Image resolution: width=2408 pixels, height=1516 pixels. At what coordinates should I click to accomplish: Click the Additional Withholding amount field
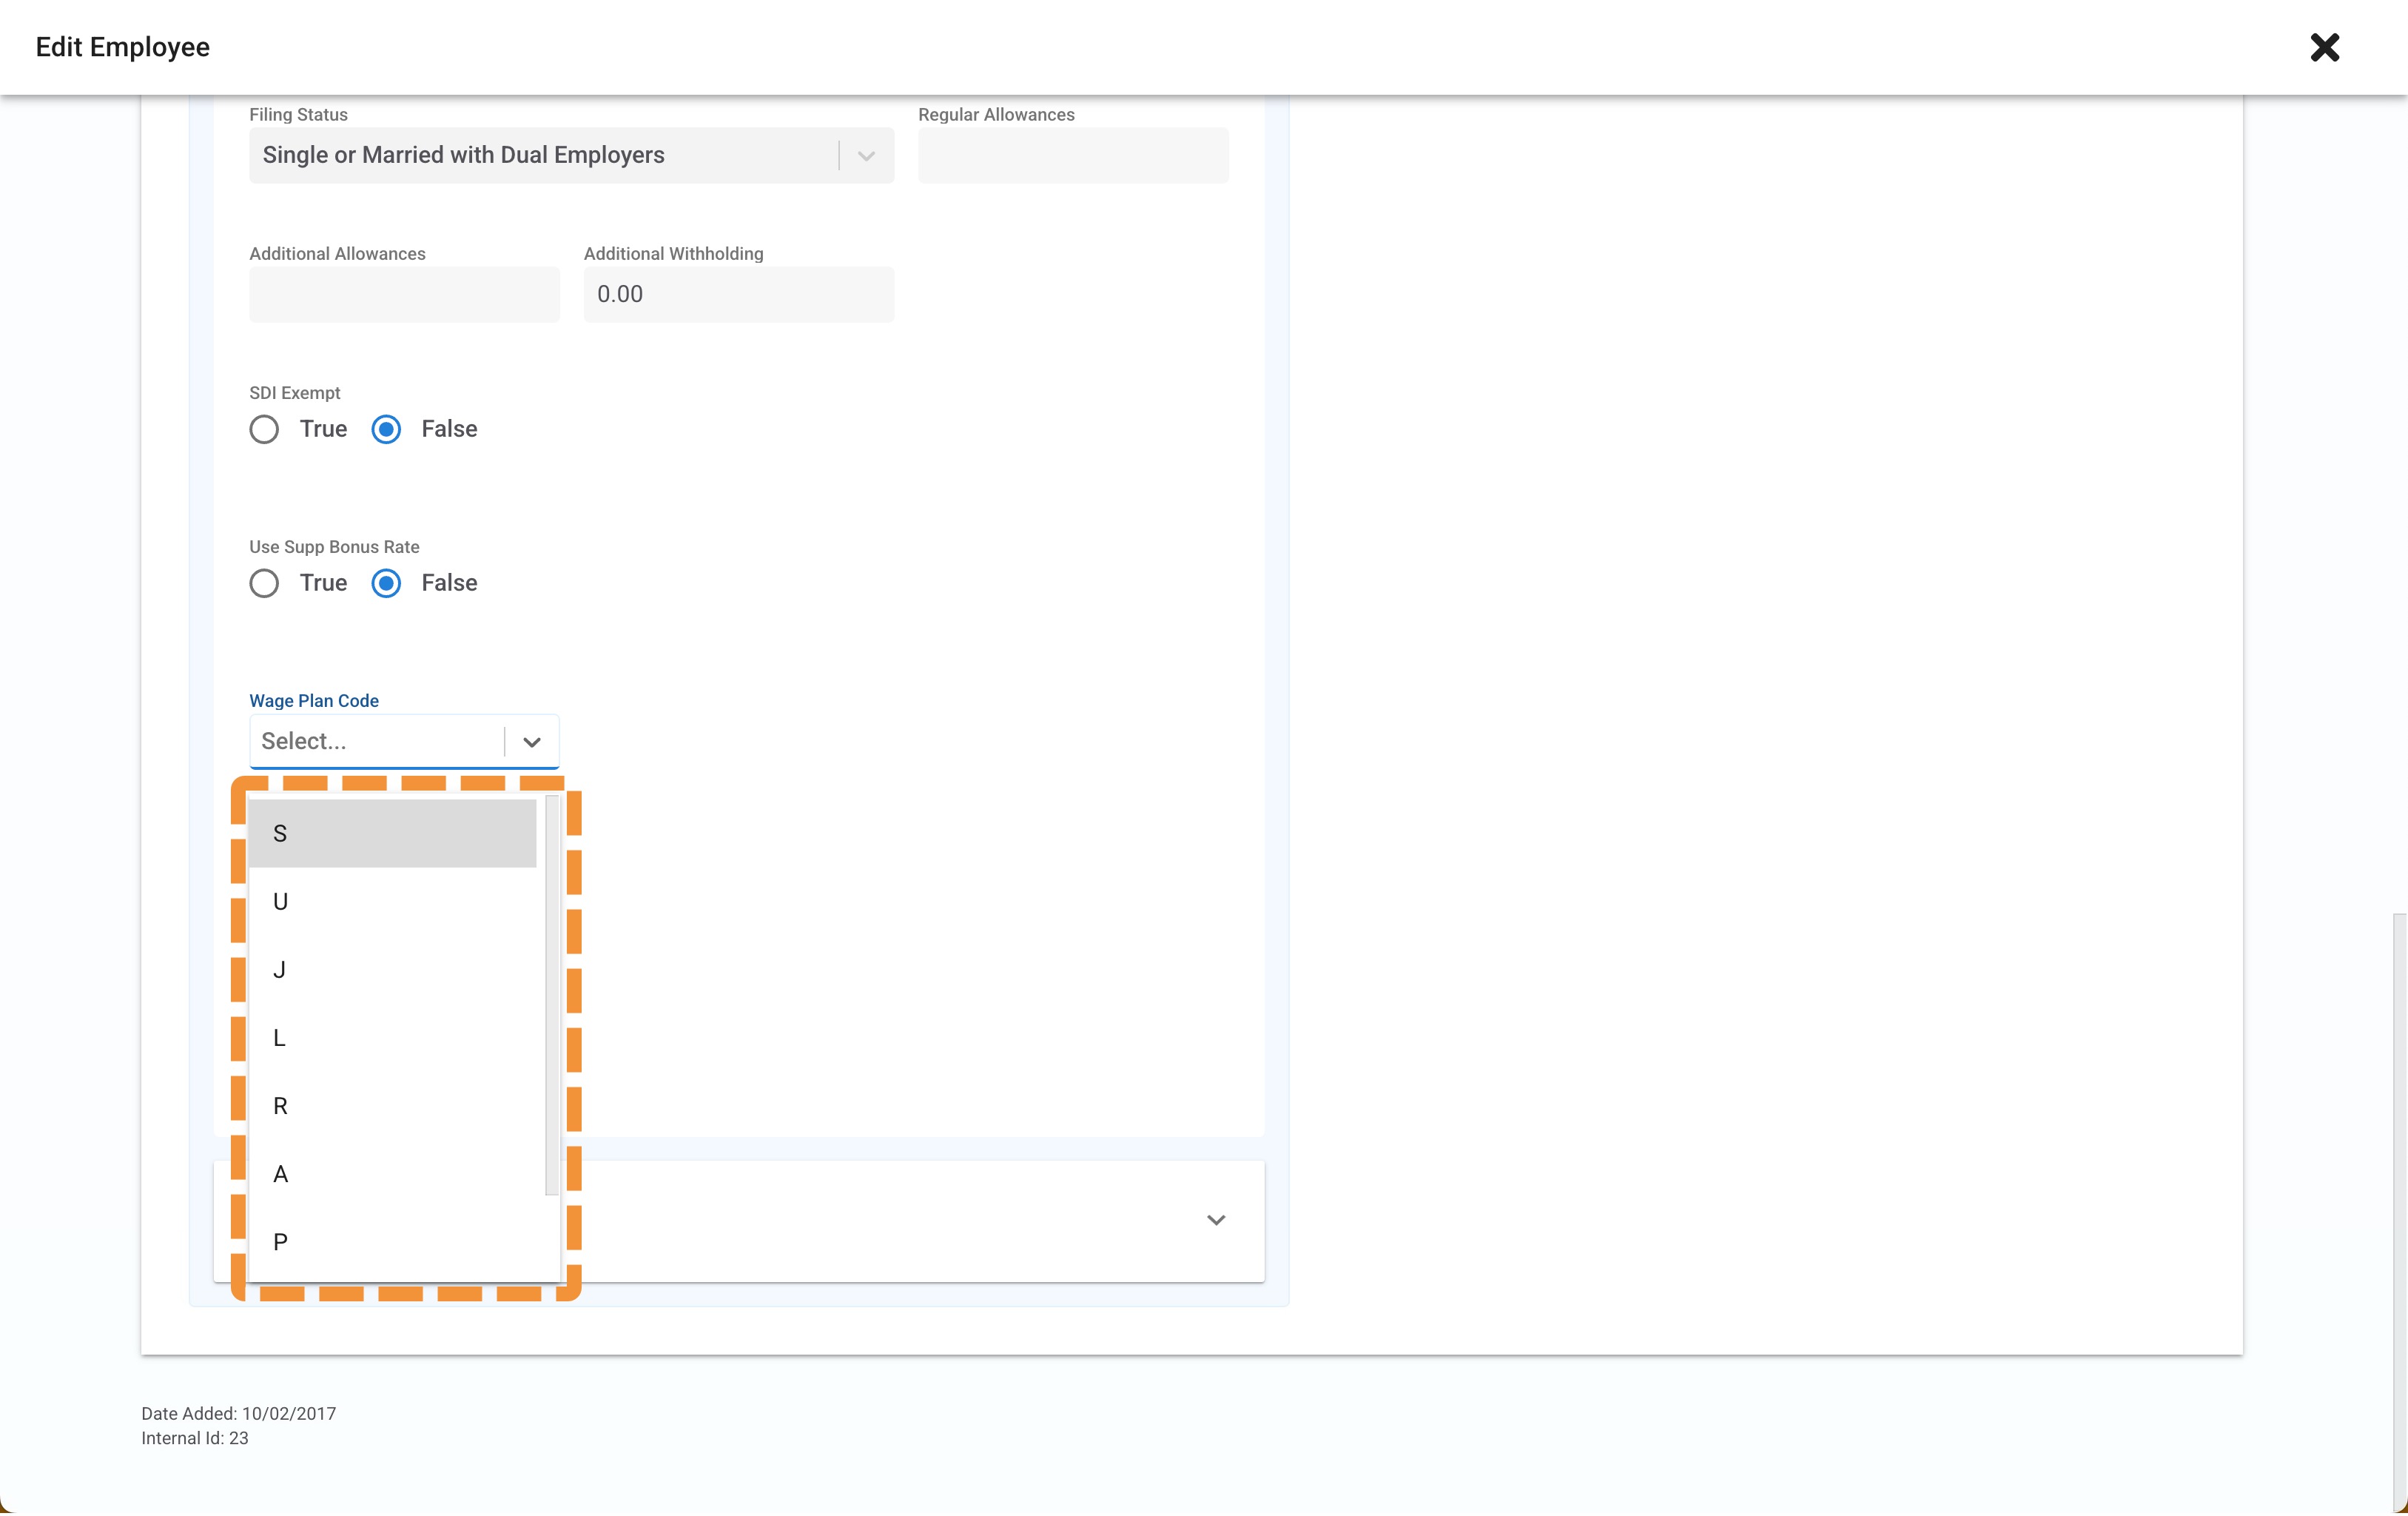pyautogui.click(x=738, y=294)
